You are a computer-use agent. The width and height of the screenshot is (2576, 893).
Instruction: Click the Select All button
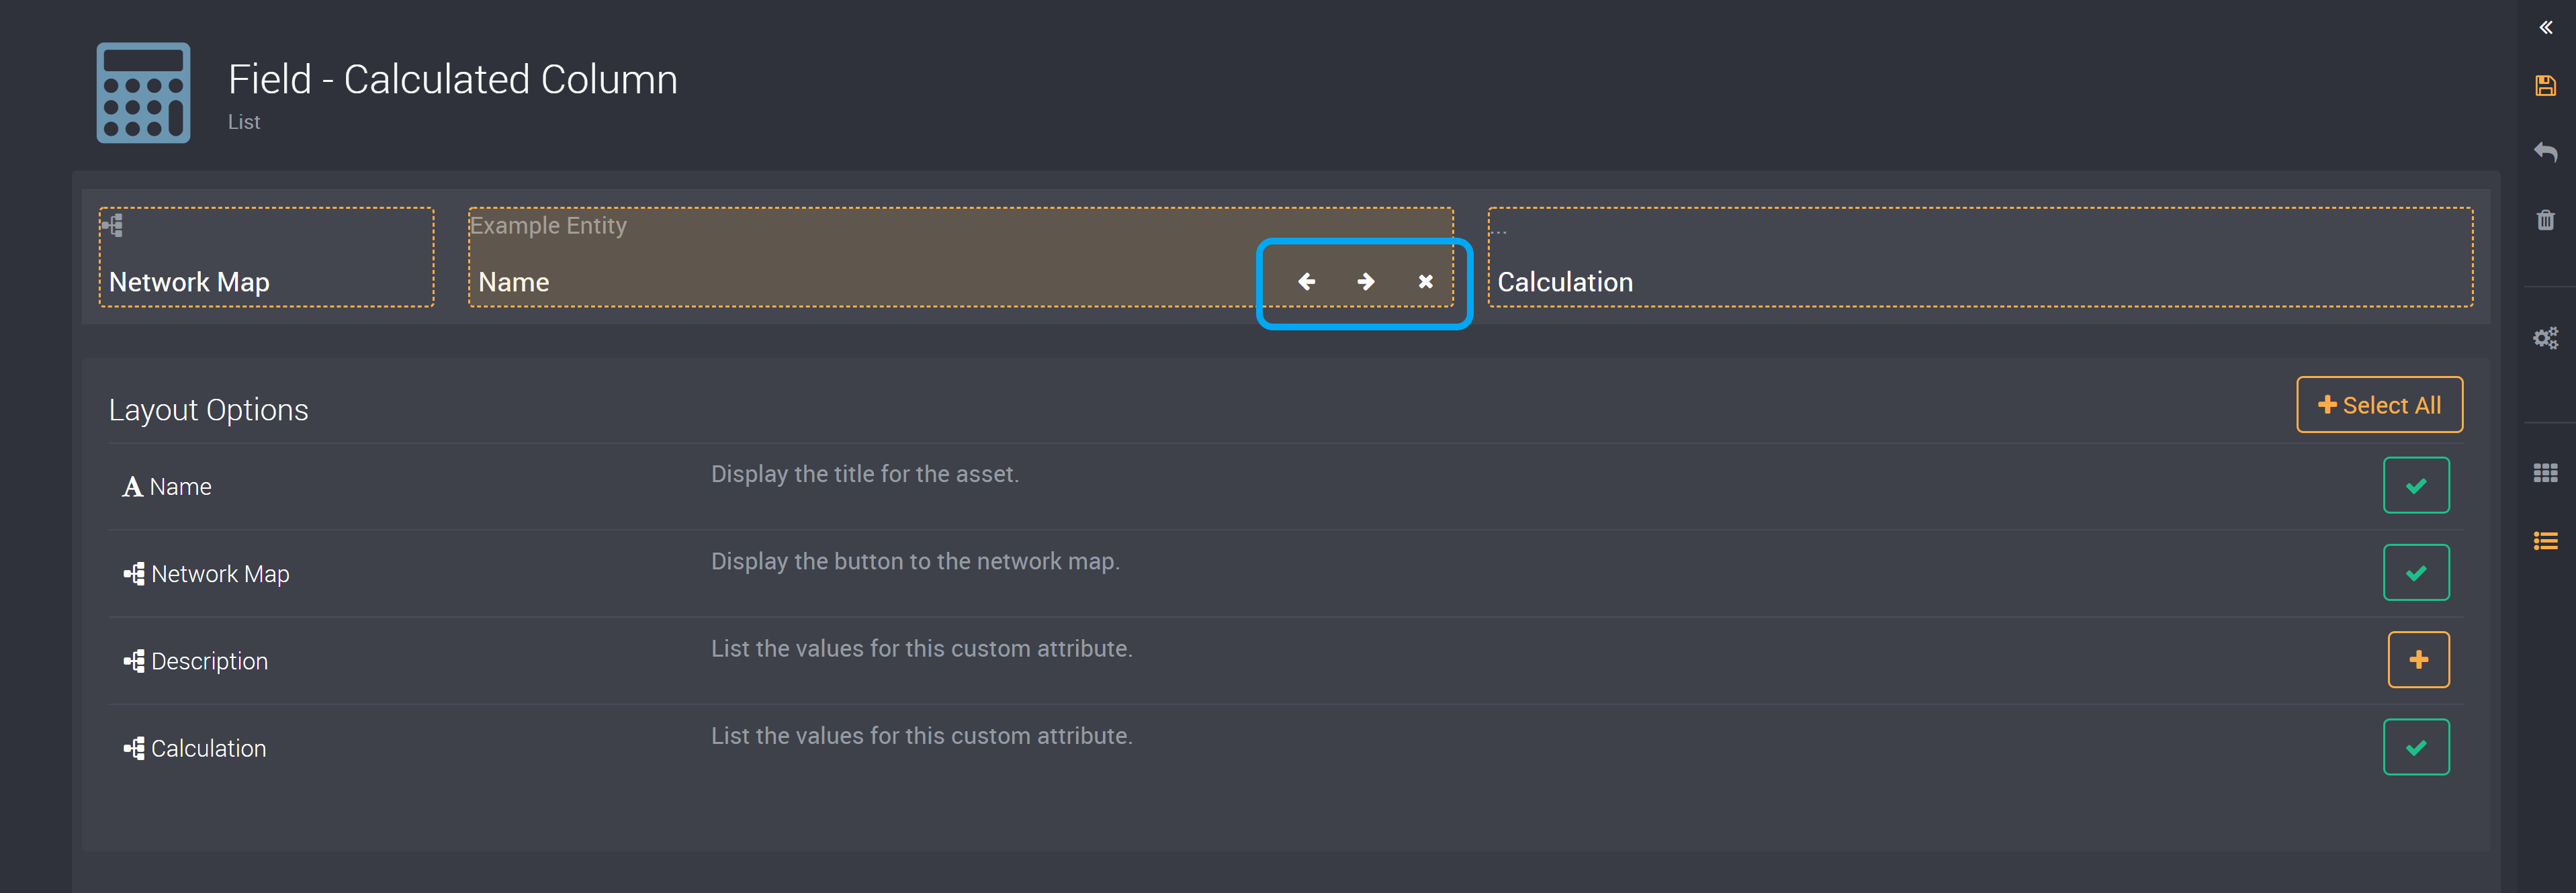click(2379, 405)
